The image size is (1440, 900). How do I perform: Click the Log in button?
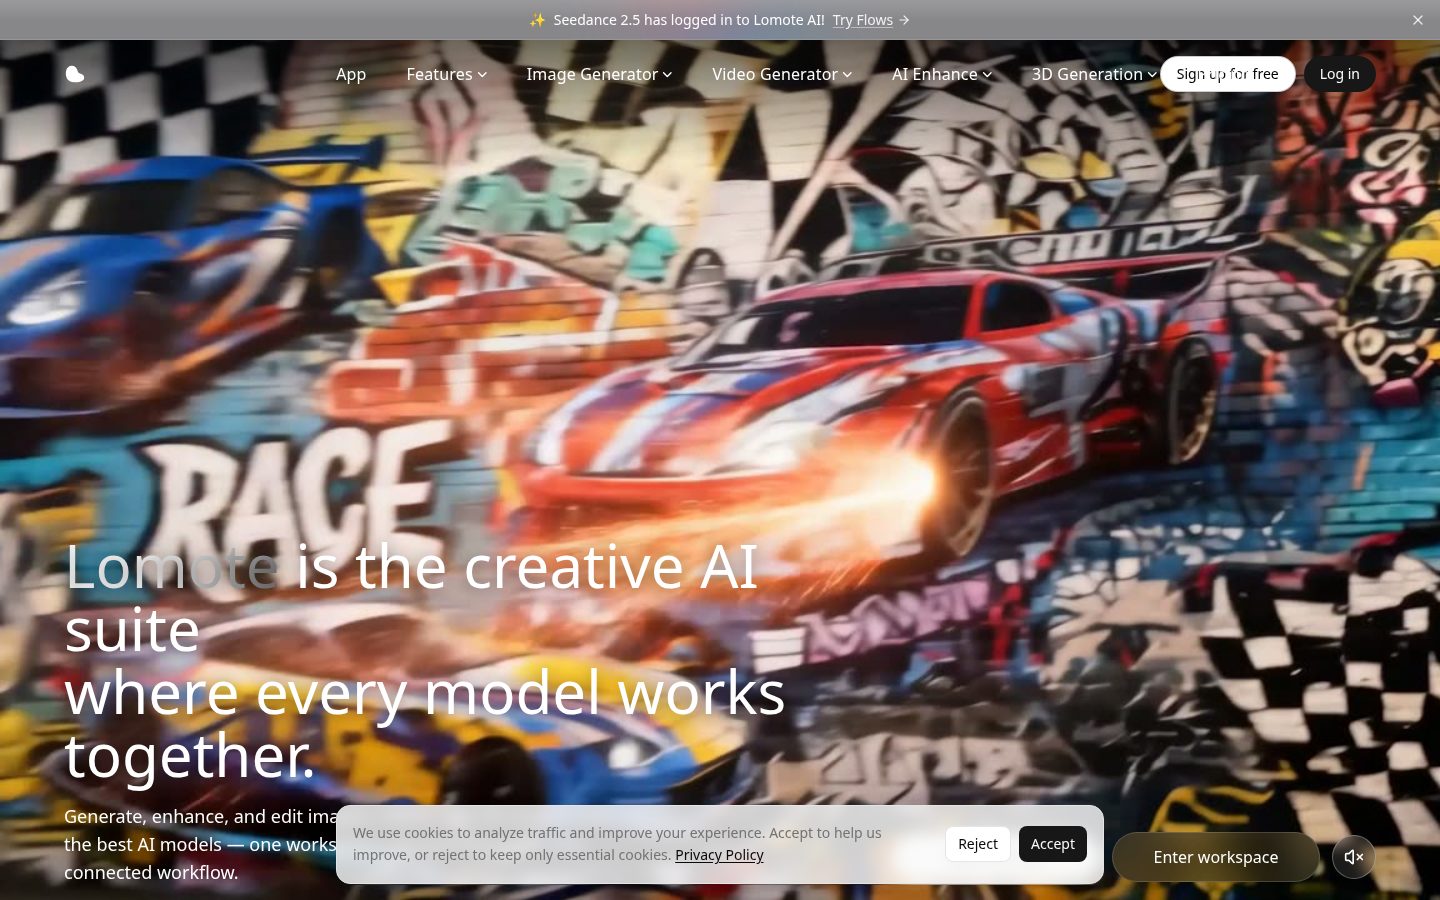tap(1339, 74)
